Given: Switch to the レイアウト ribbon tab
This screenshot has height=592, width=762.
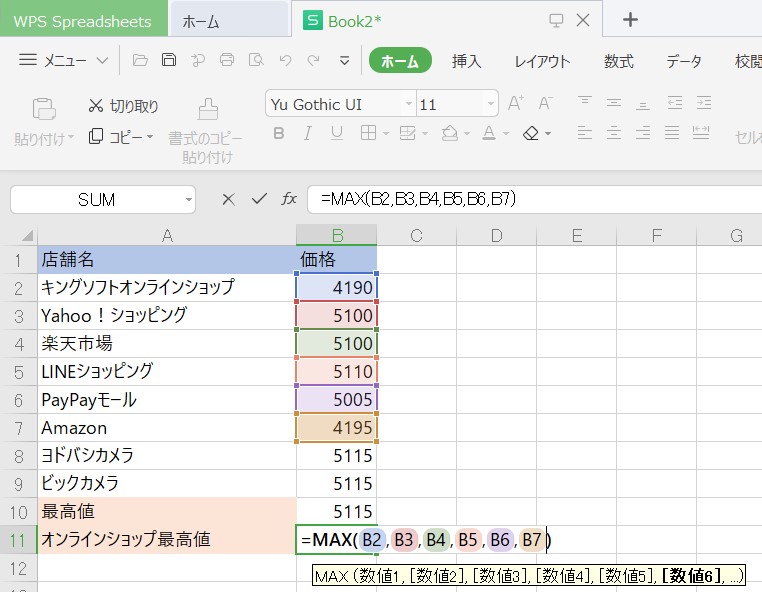Looking at the screenshot, I should pyautogui.click(x=541, y=61).
